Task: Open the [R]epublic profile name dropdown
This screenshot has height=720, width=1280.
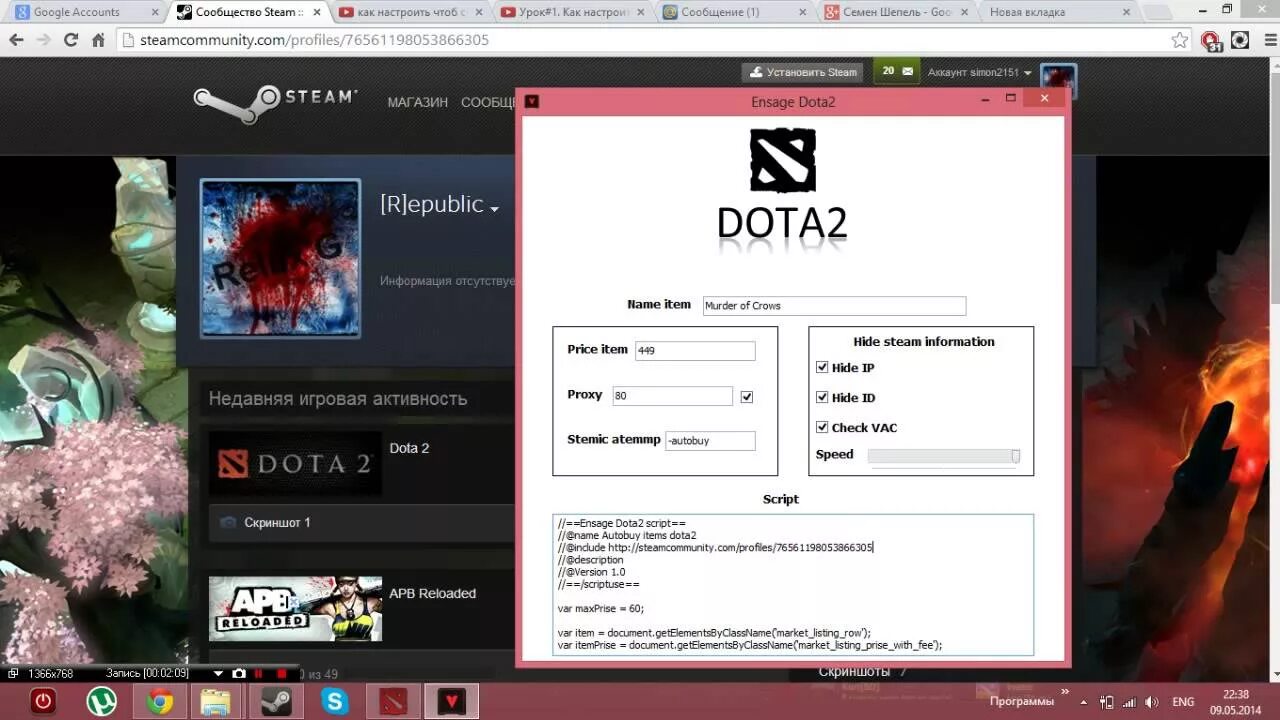Action: 494,208
